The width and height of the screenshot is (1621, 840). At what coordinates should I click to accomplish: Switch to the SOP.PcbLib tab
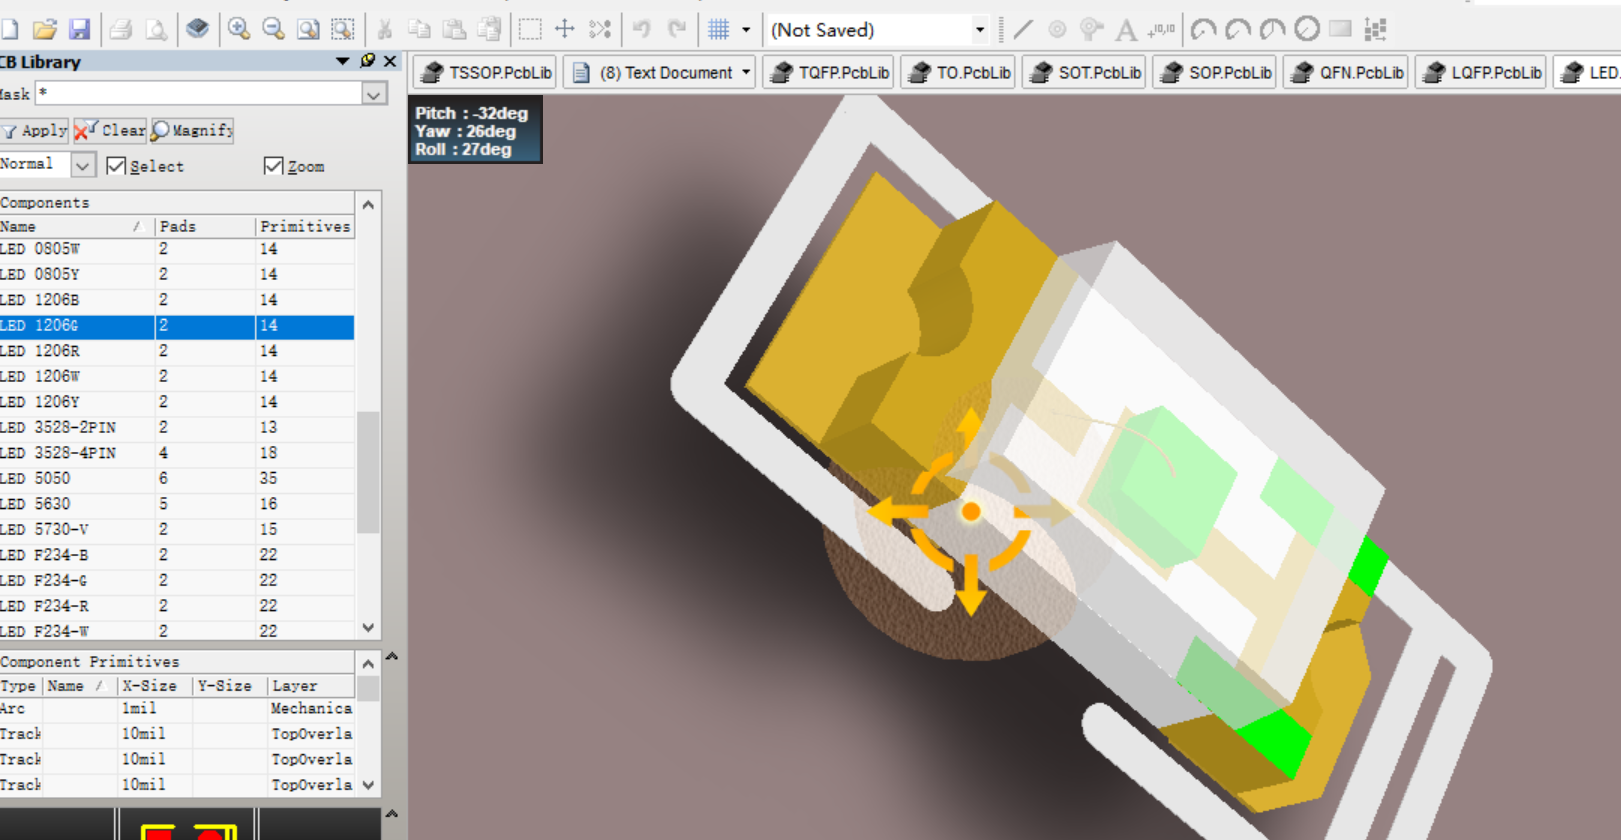tap(1215, 72)
